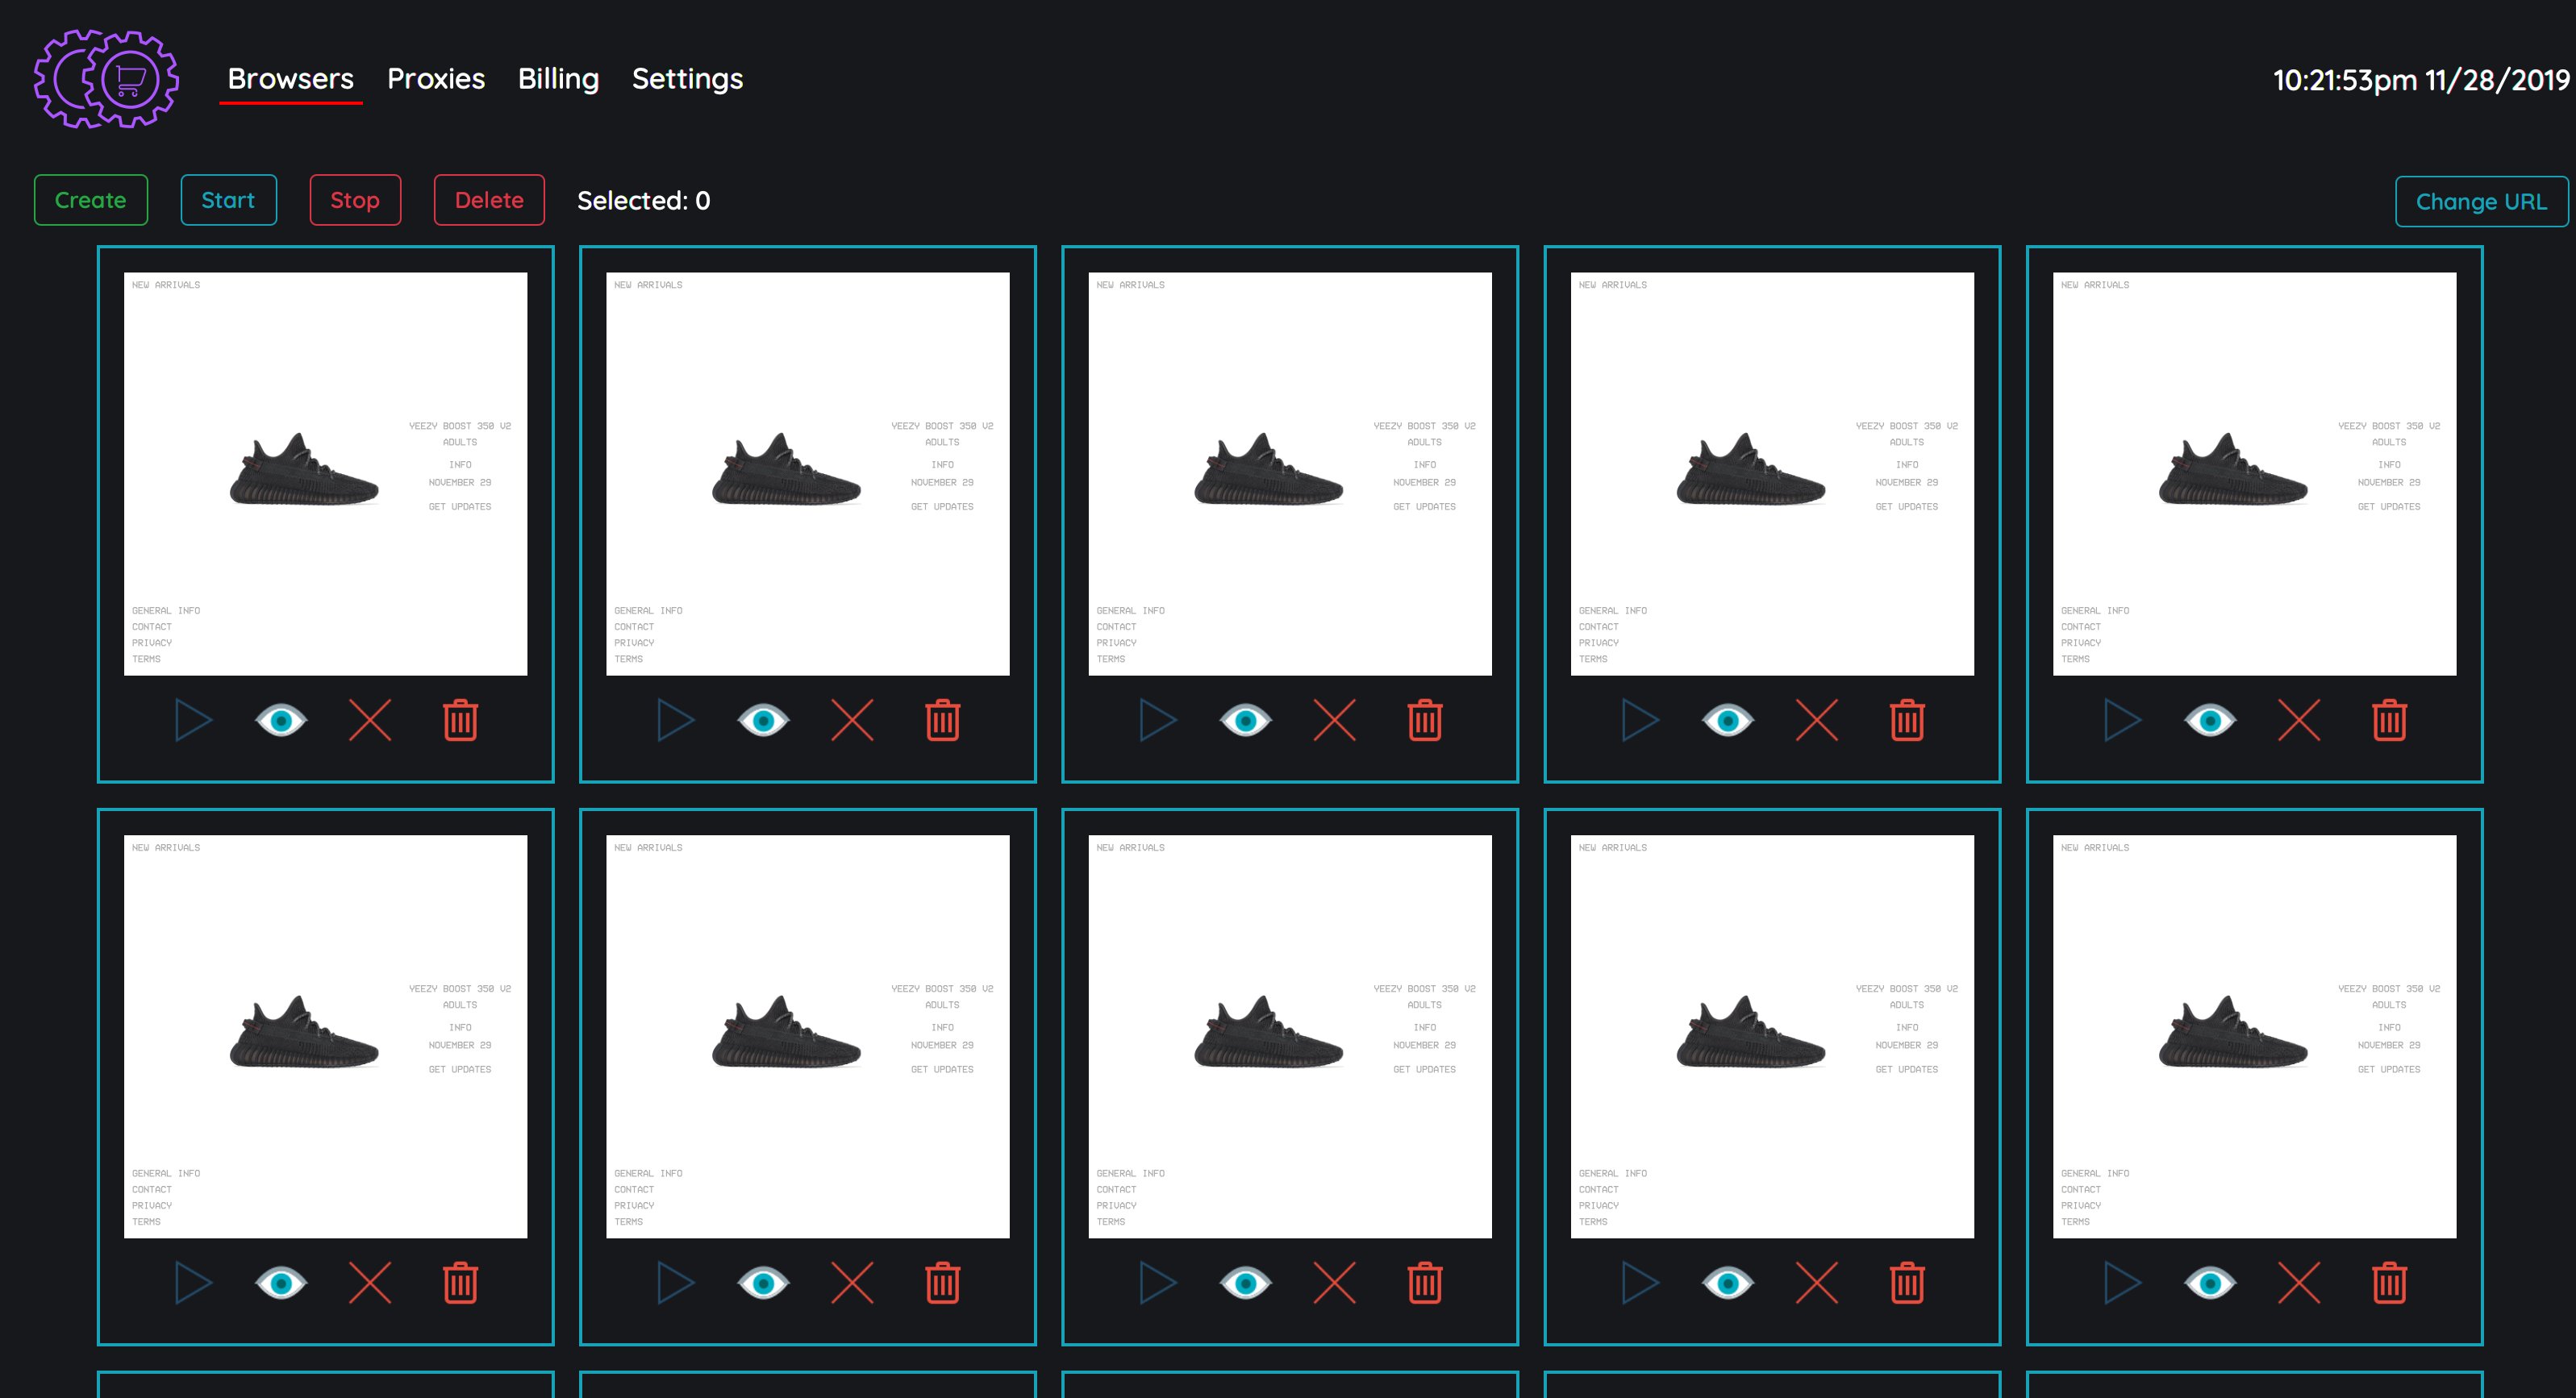Delete fifth second-row browser via trash icon

tap(2390, 1283)
